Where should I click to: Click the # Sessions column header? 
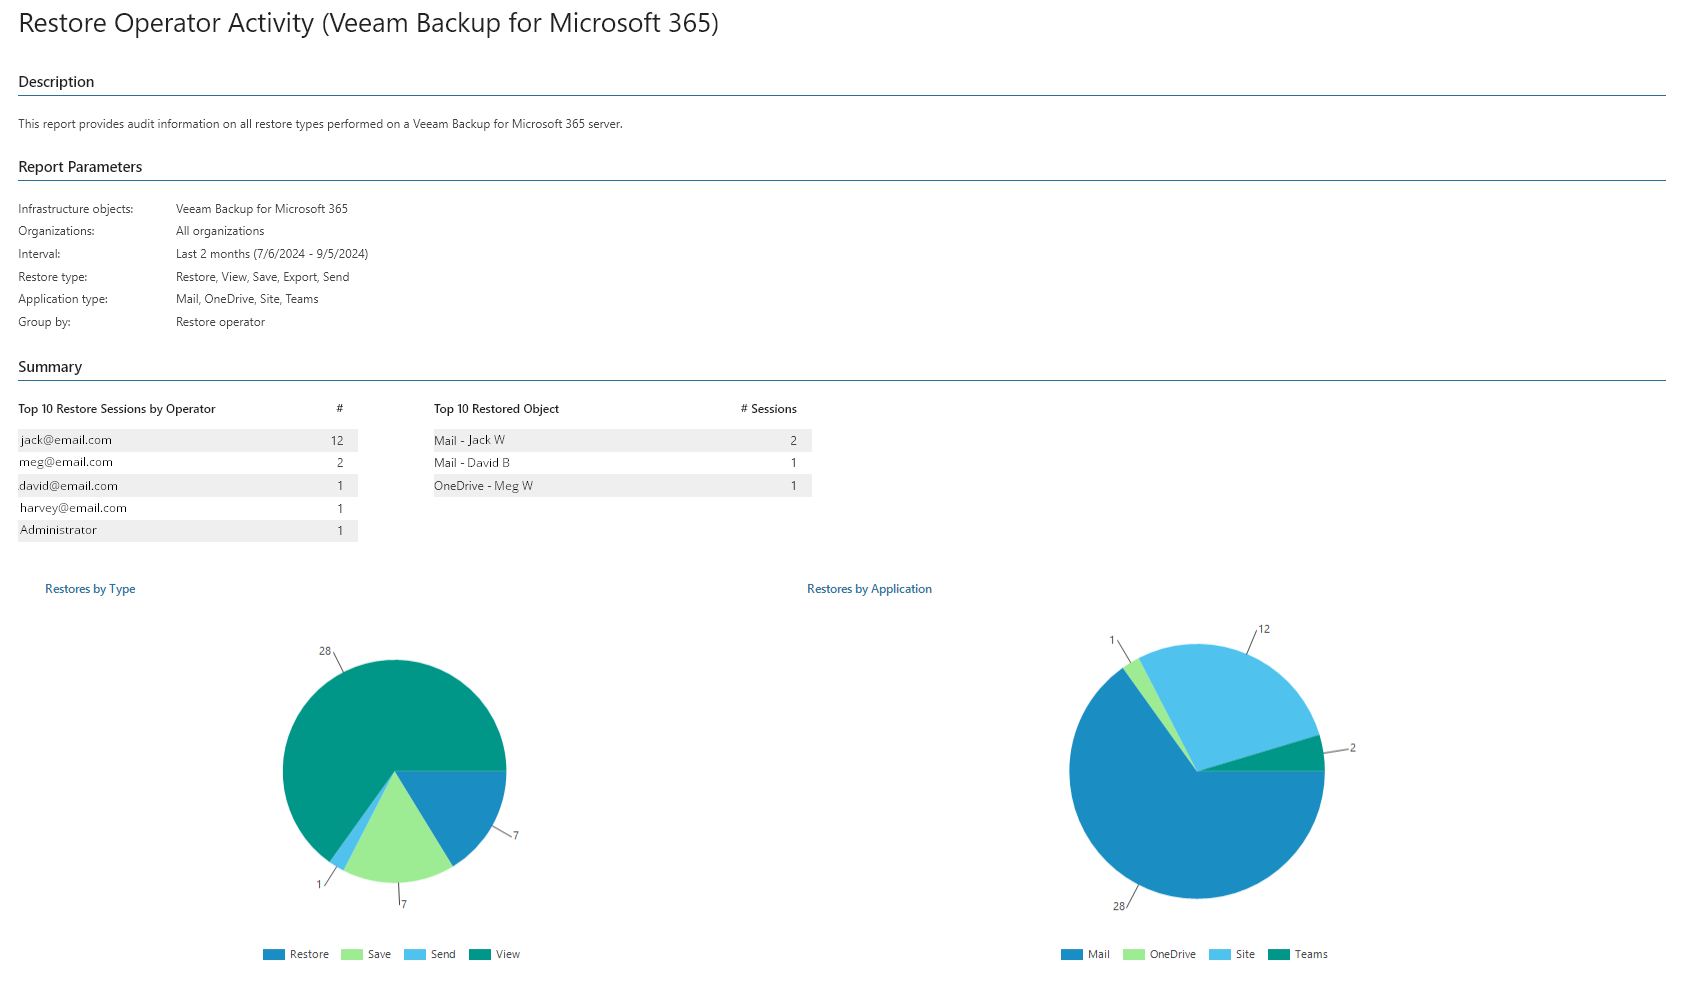769,409
